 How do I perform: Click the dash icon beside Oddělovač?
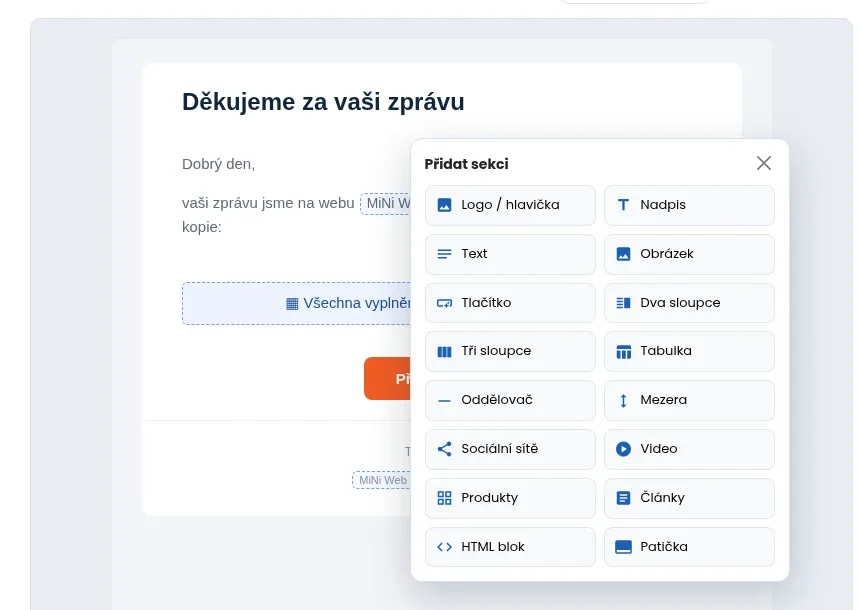click(444, 400)
